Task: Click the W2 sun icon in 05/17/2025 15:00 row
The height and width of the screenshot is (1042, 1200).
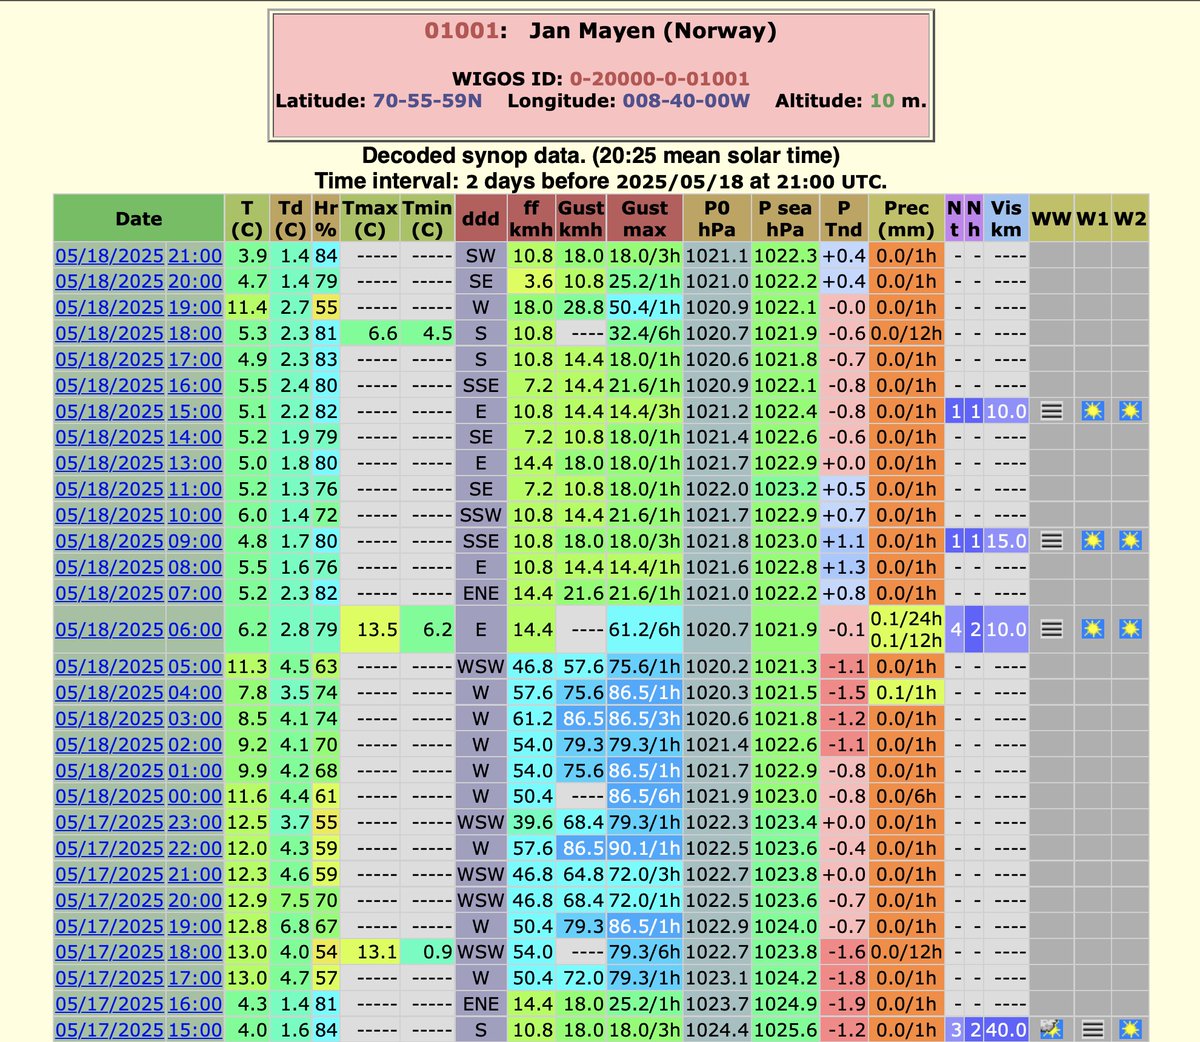Action: [x=1130, y=1029]
